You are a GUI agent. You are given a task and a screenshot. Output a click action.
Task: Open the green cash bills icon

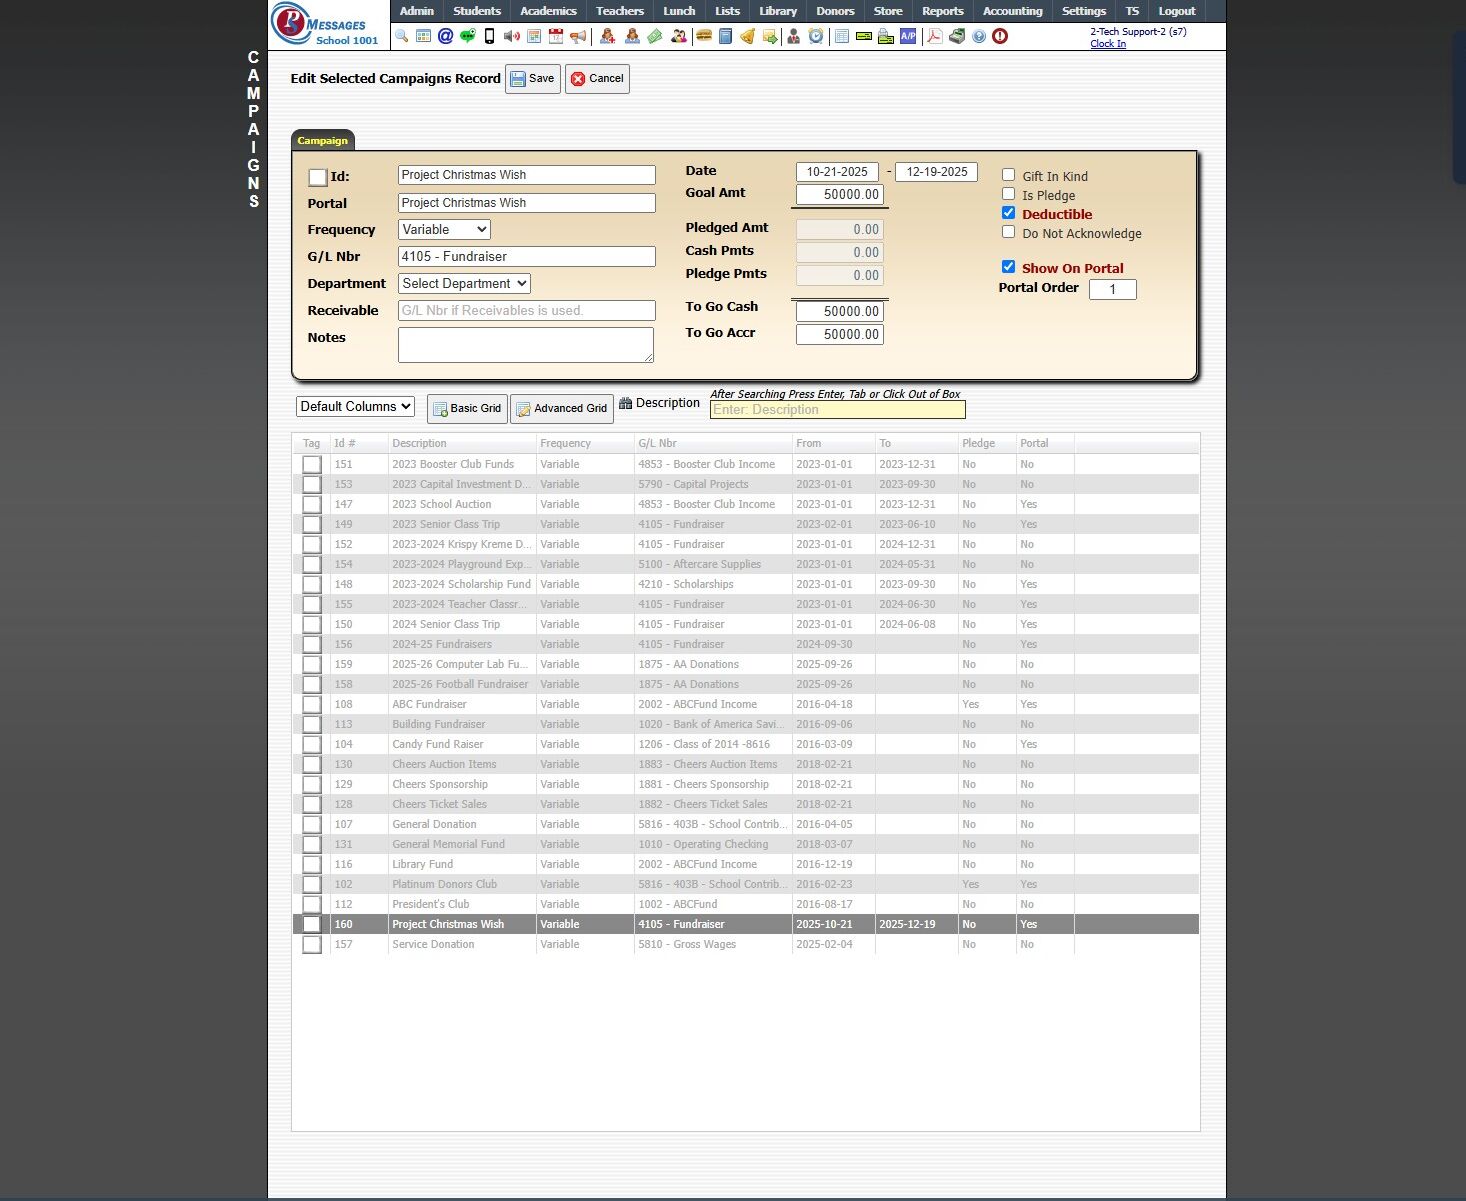coord(654,36)
